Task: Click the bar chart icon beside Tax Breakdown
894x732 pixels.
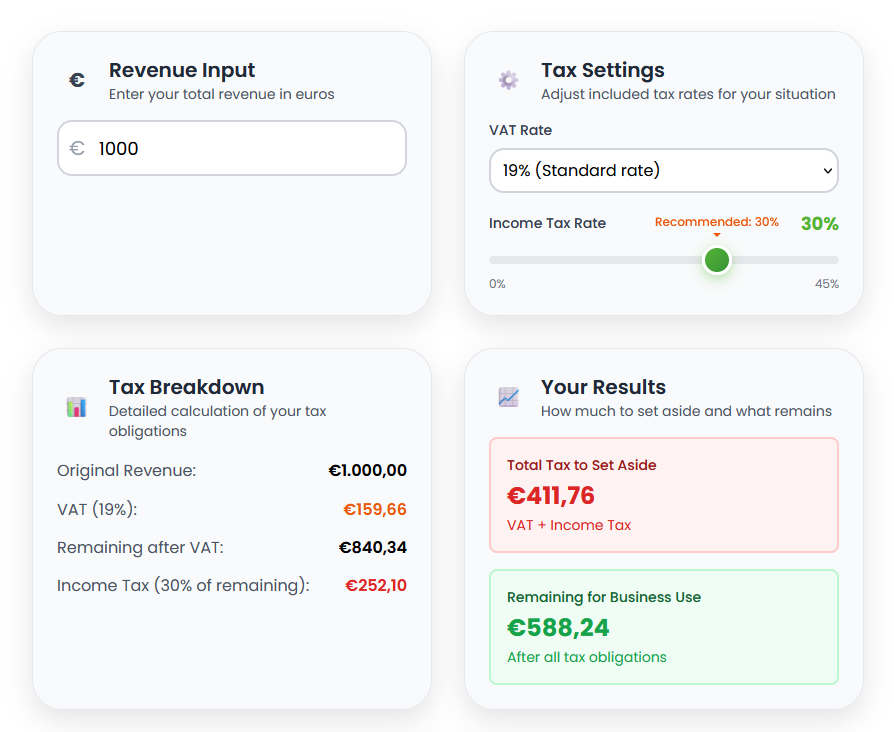Action: [x=77, y=407]
